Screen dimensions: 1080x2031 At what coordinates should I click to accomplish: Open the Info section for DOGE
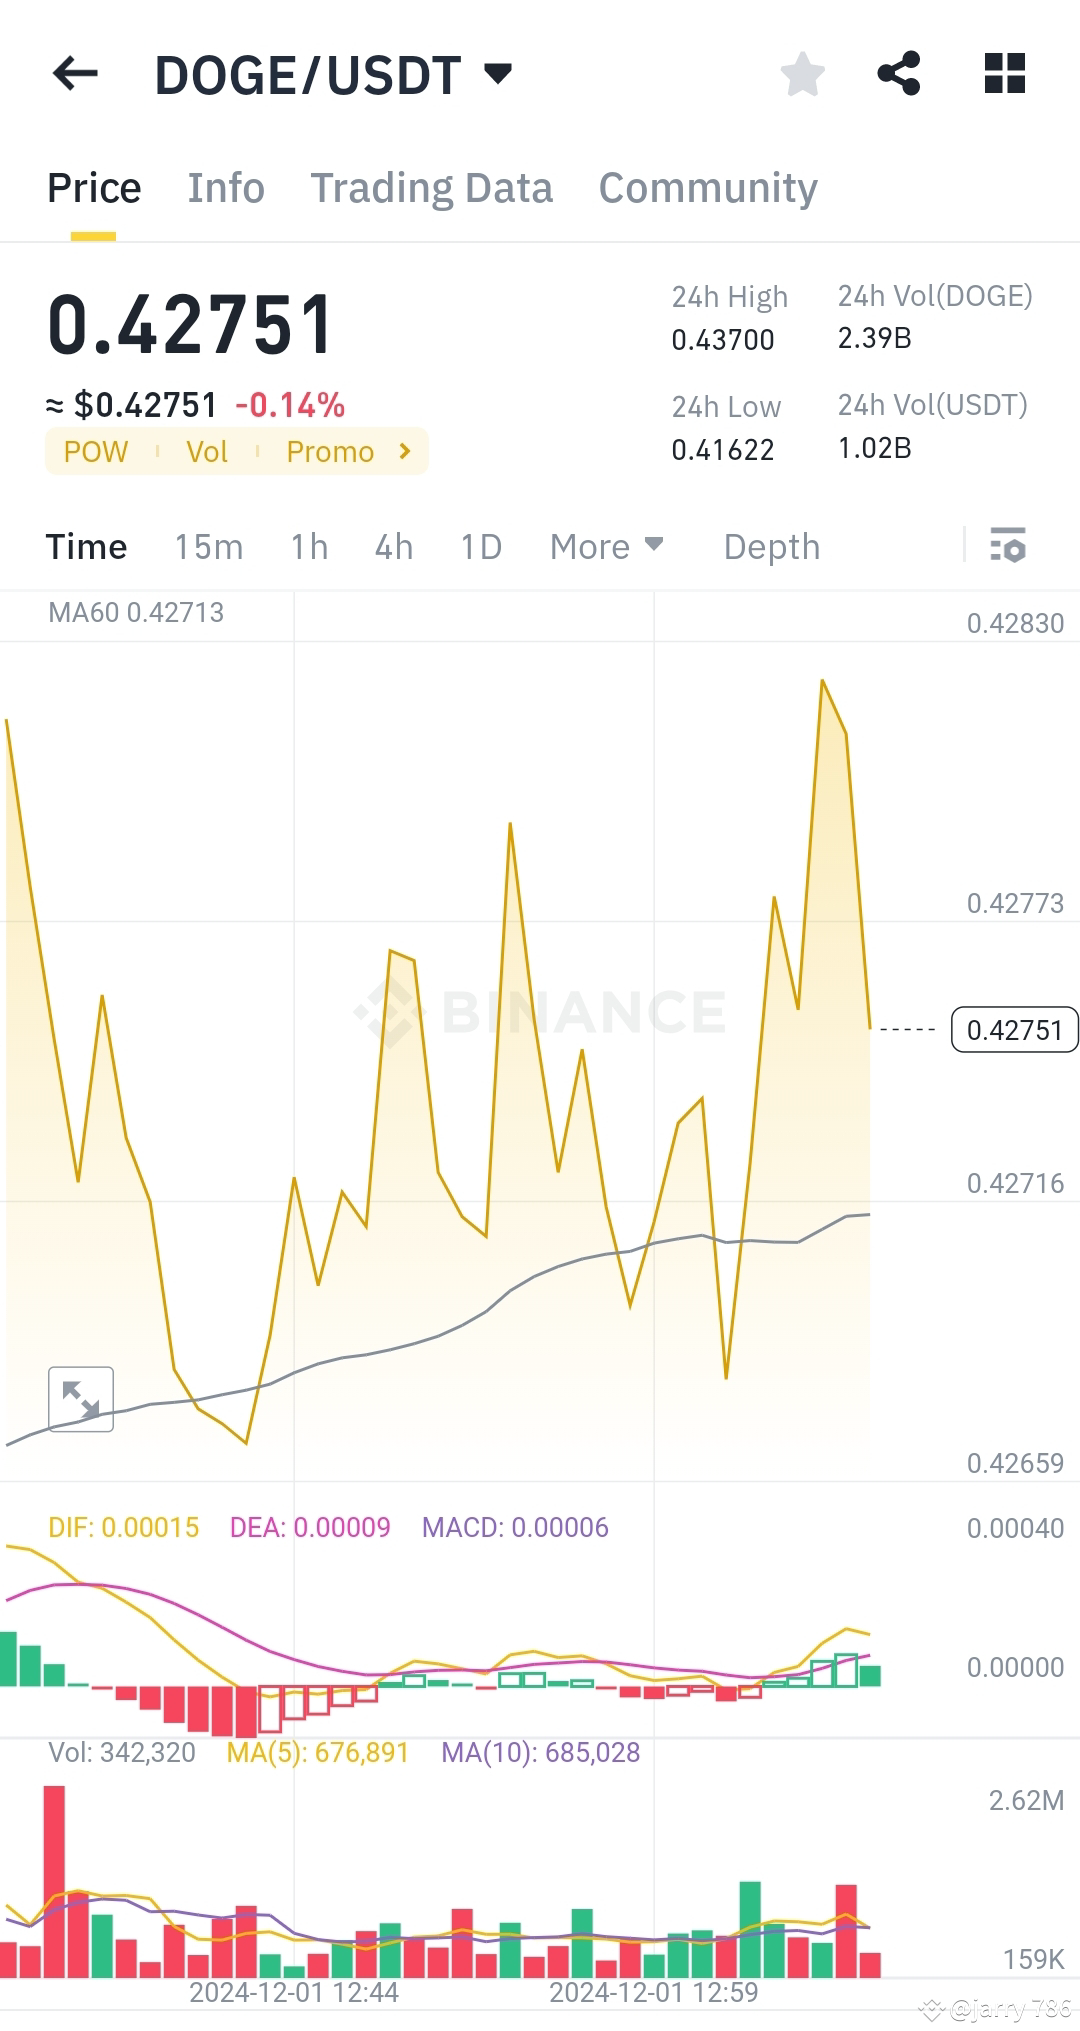point(225,188)
